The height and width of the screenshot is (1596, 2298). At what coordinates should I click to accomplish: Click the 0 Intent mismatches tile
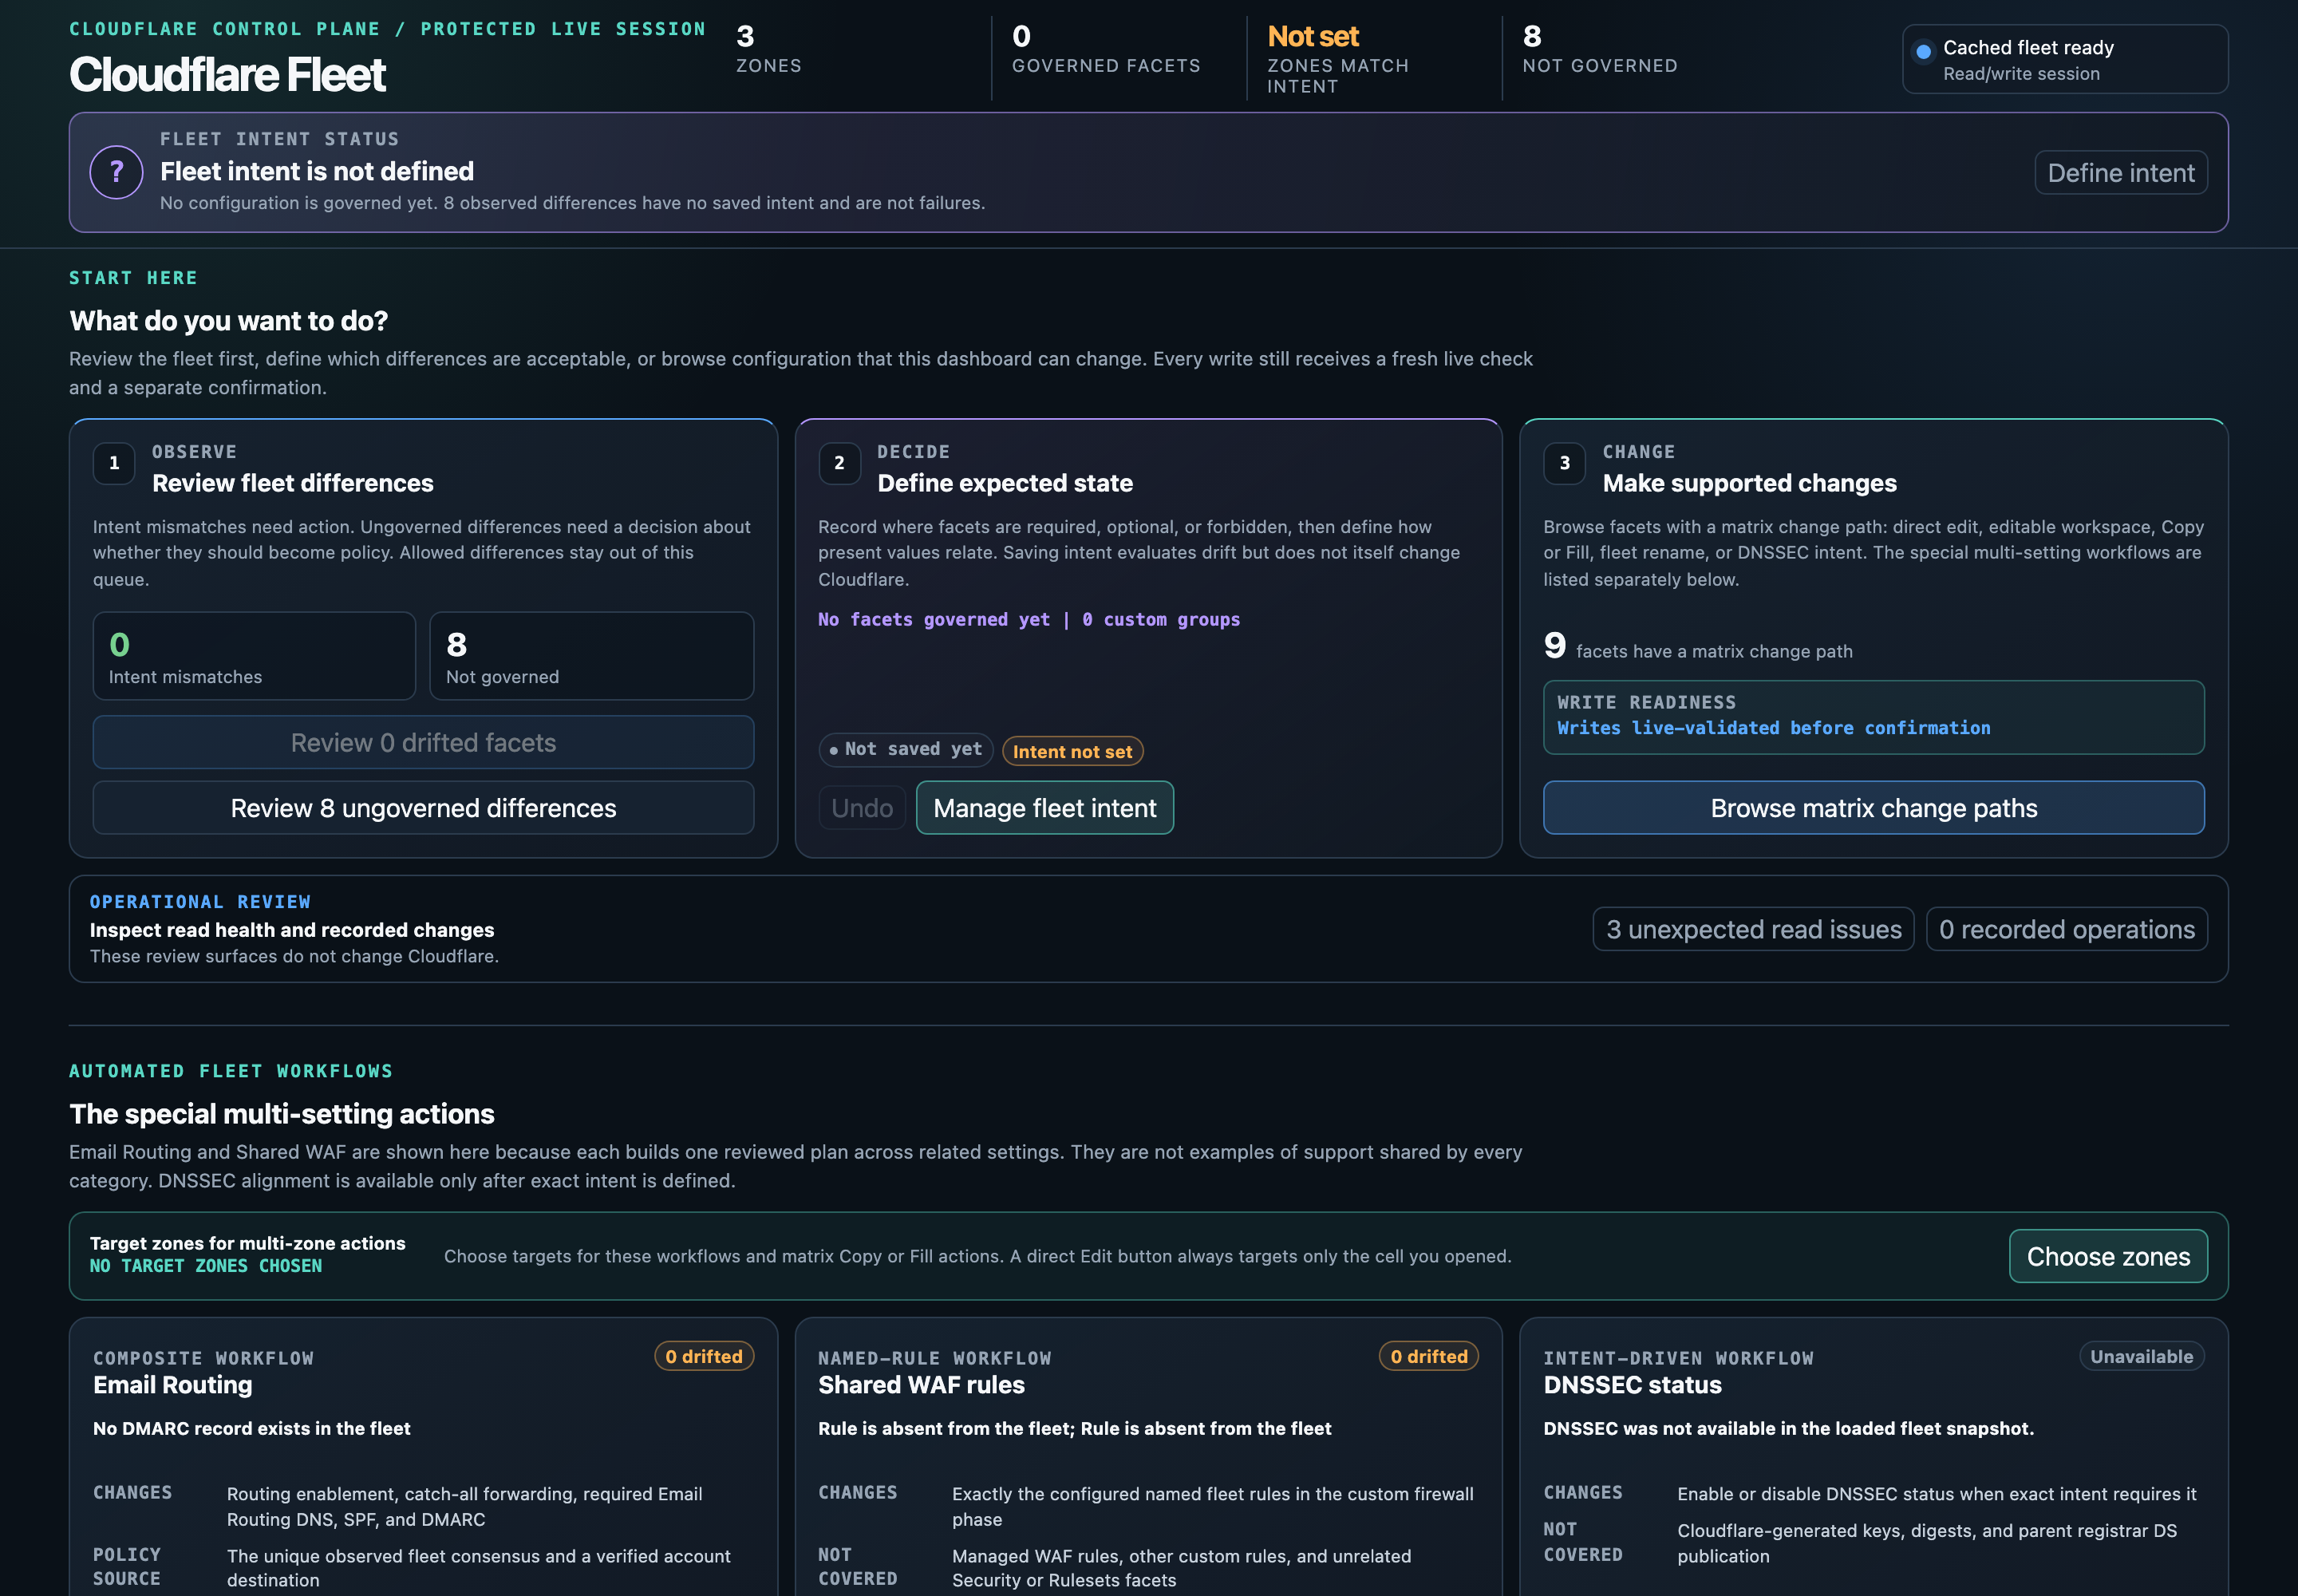(x=254, y=656)
